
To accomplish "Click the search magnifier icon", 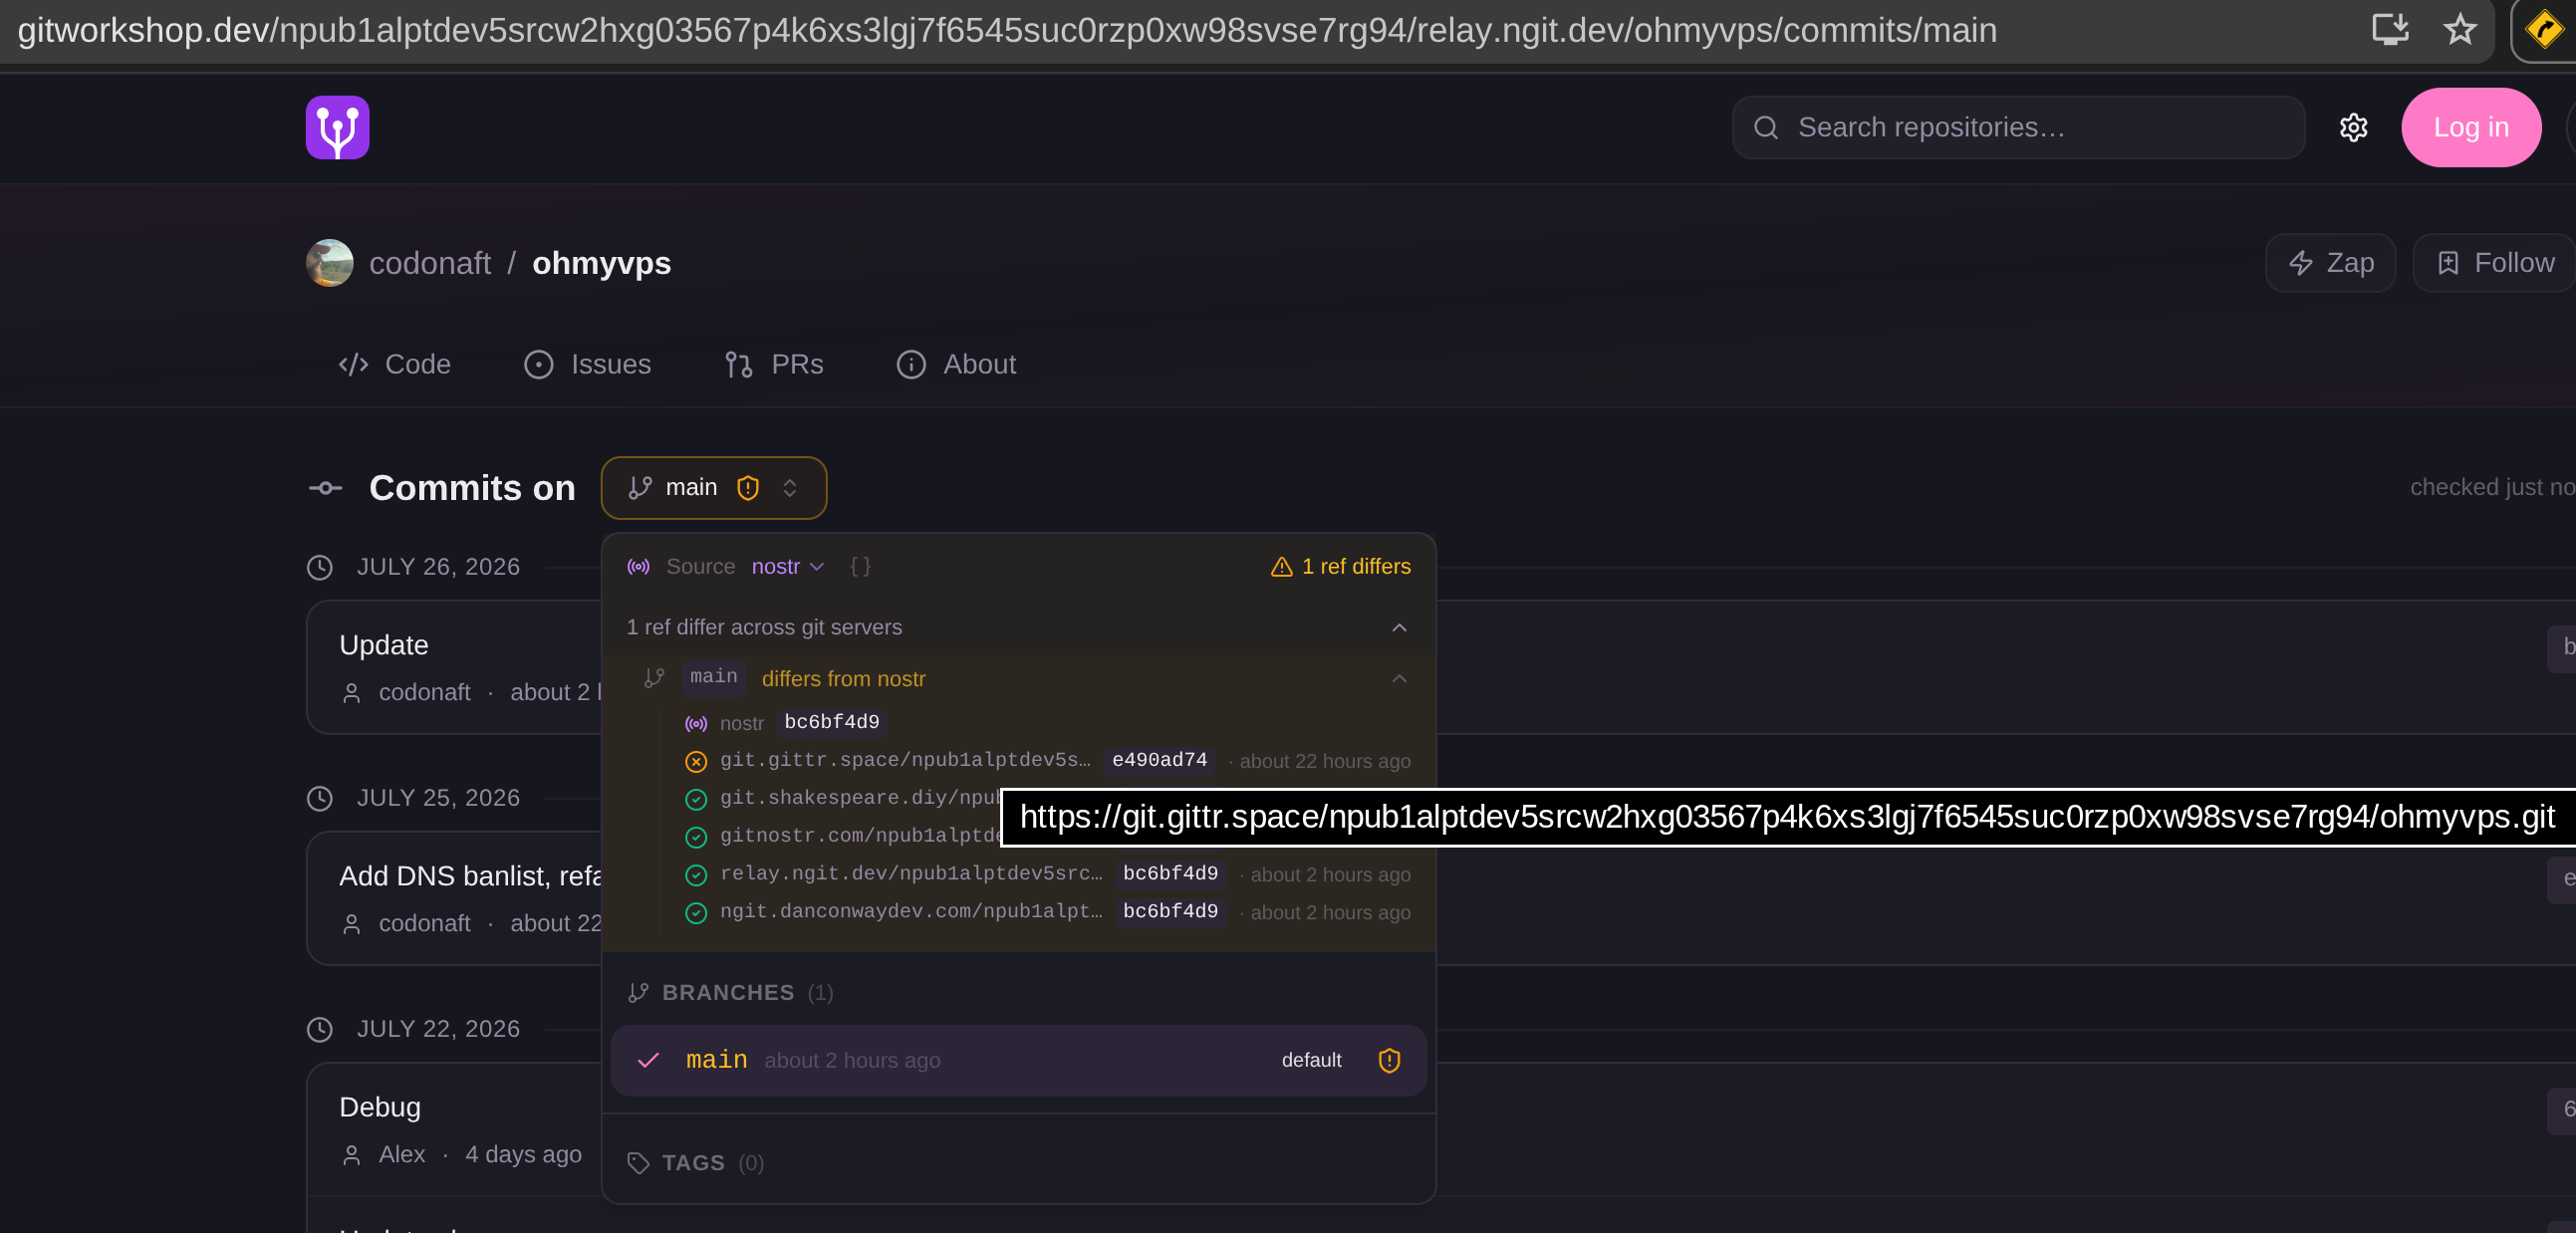I will point(1766,128).
